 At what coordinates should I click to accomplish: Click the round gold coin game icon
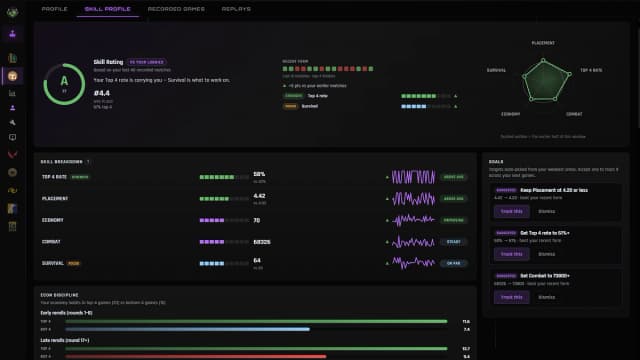[x=13, y=172]
